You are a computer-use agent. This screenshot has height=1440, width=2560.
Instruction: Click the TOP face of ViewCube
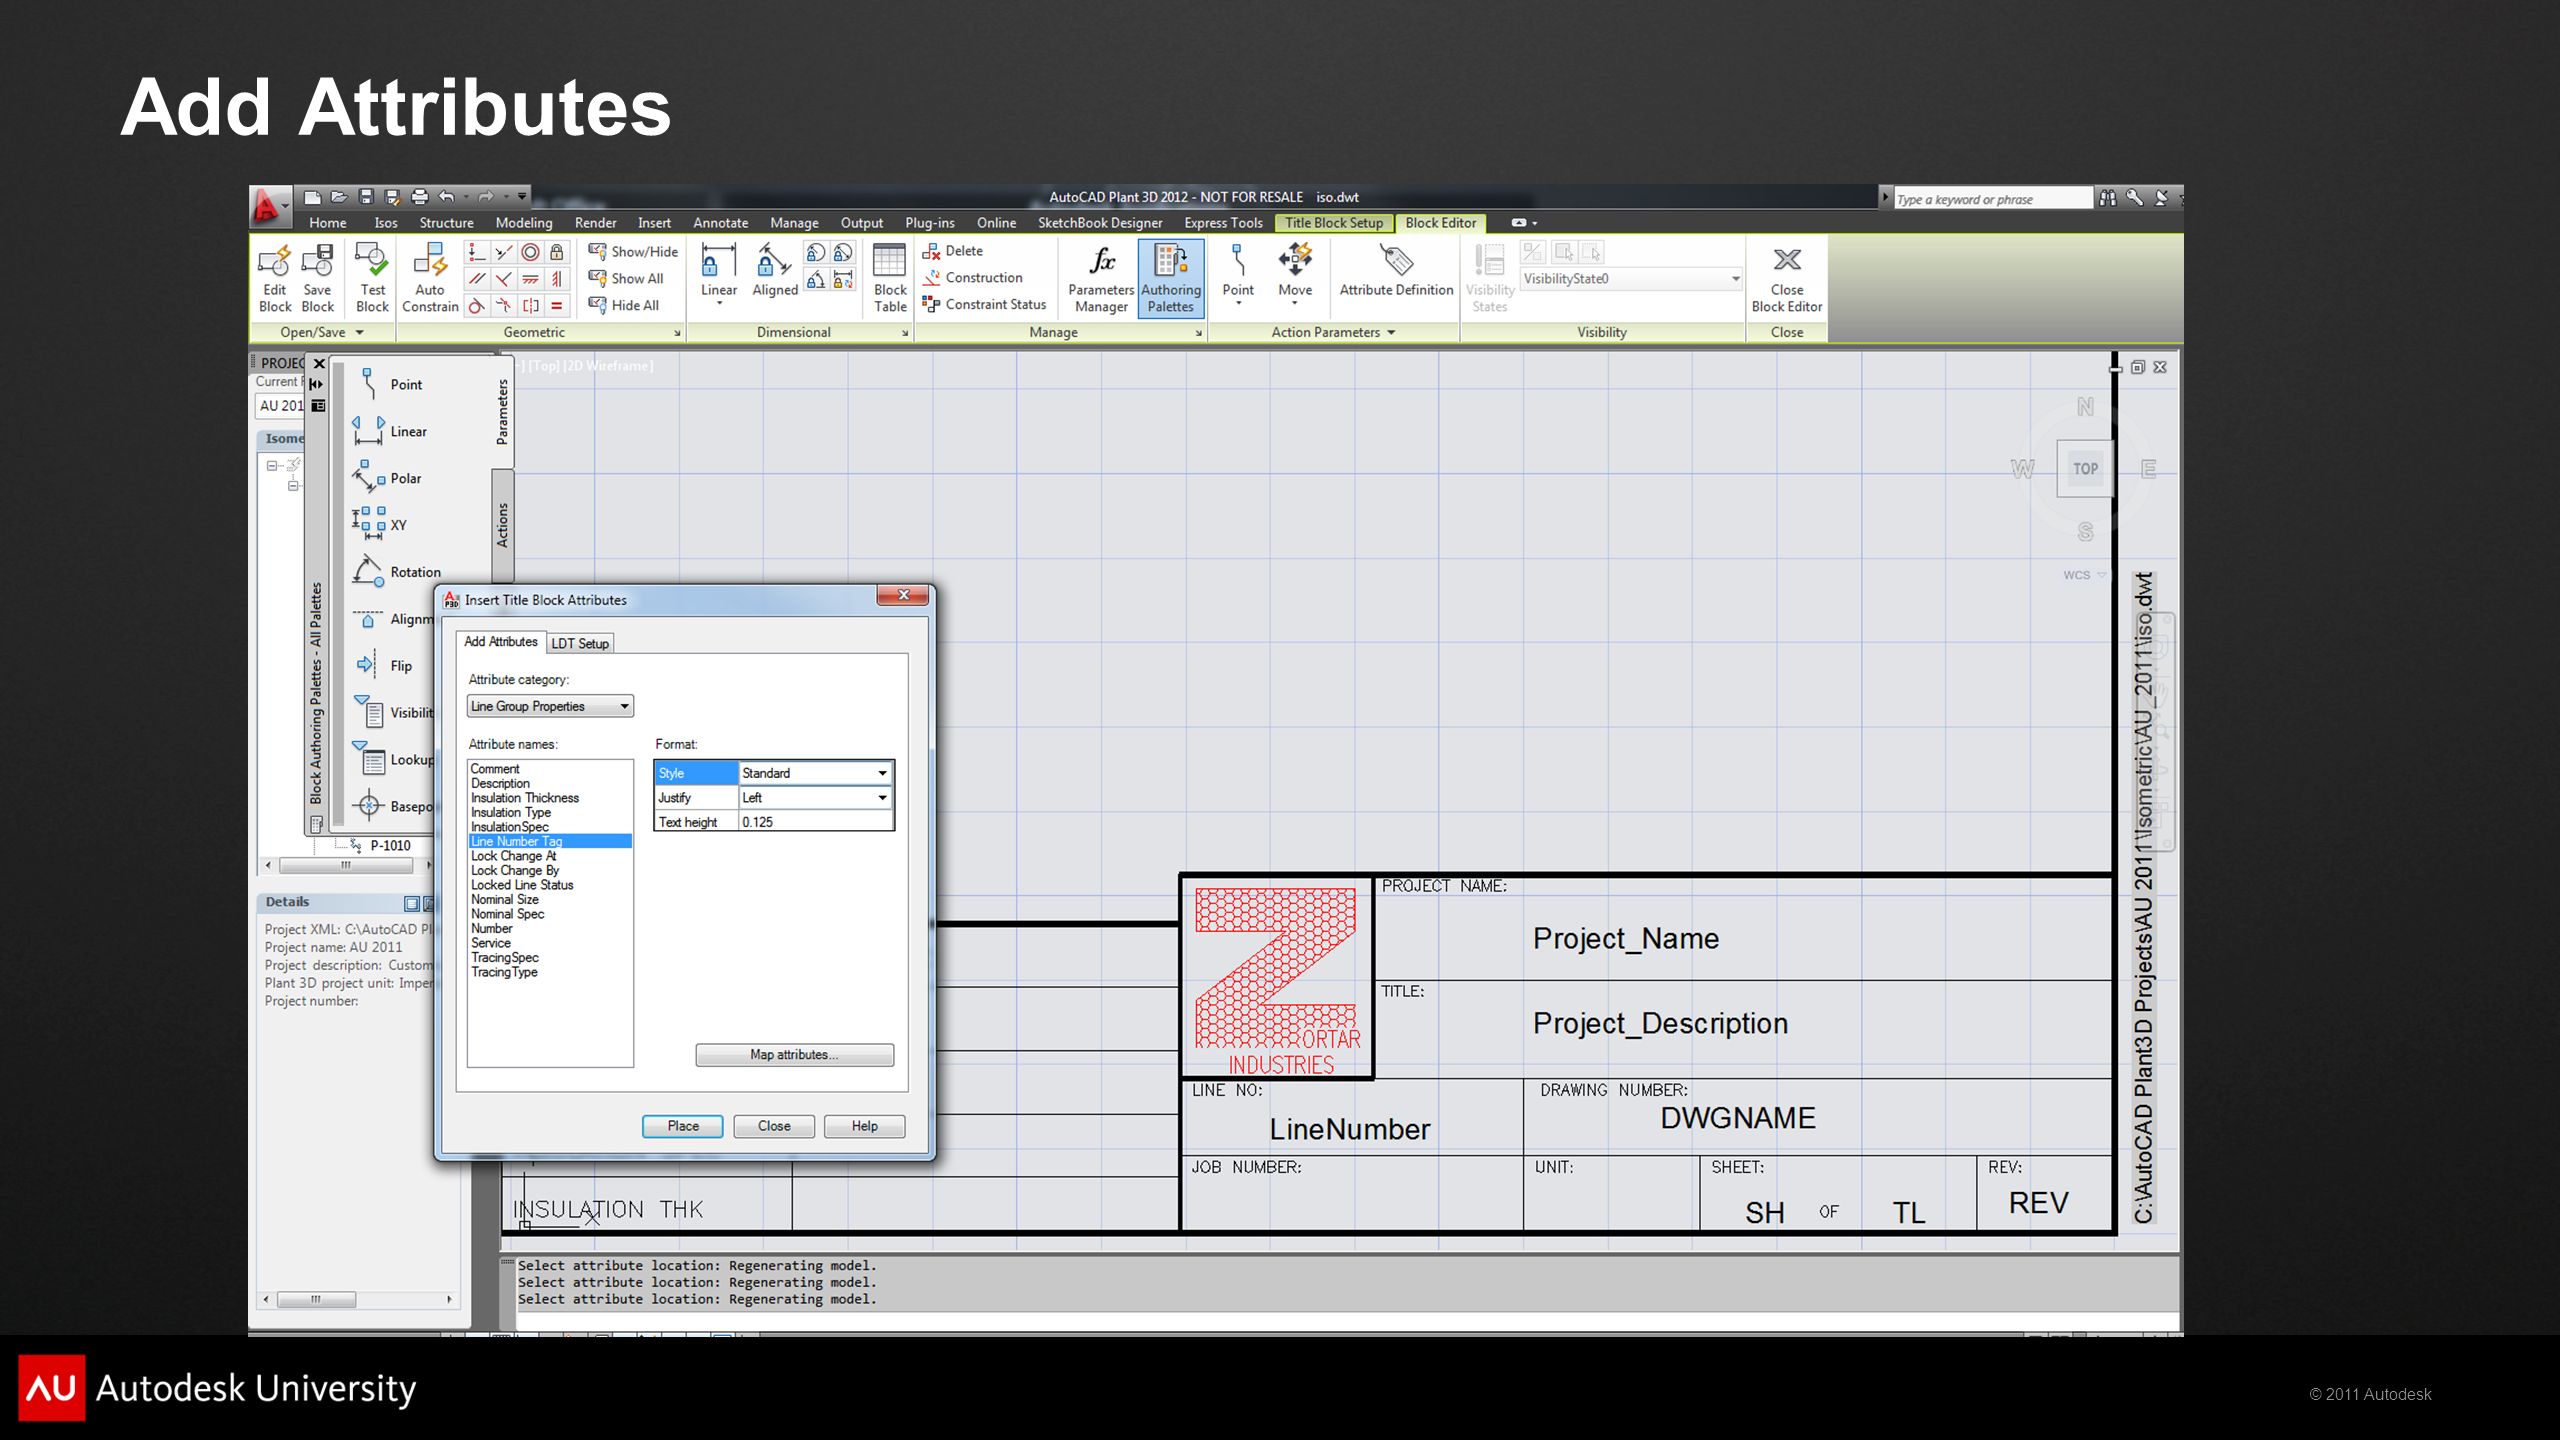(2085, 468)
